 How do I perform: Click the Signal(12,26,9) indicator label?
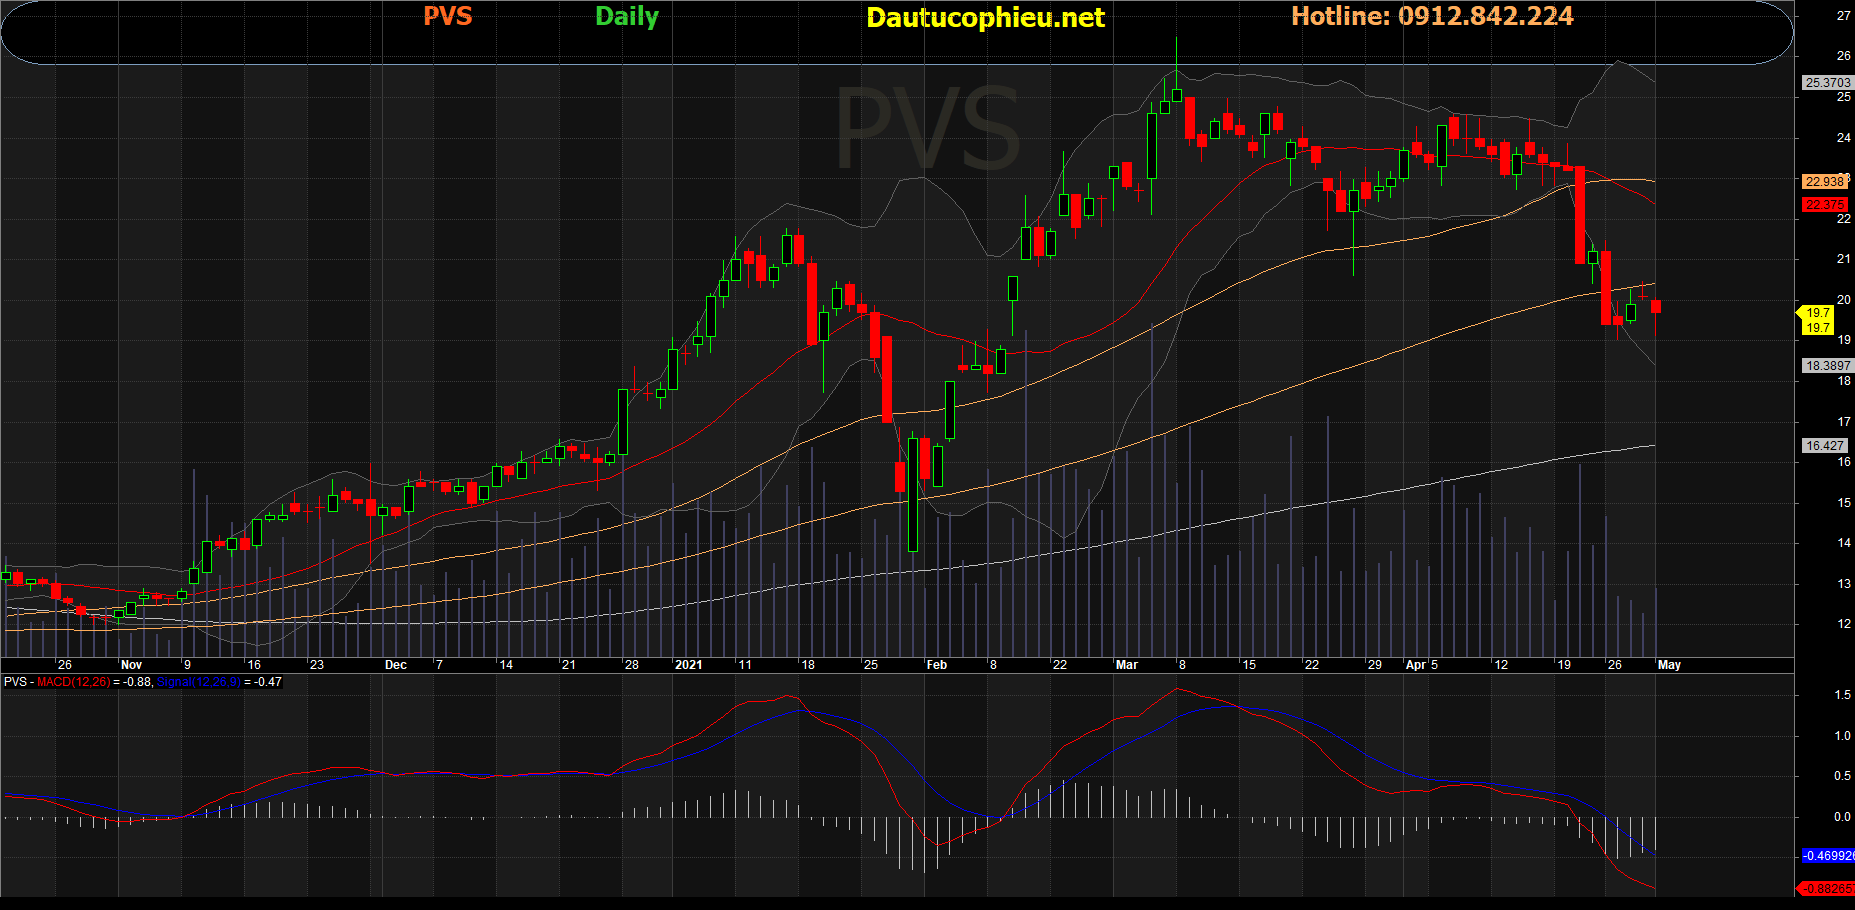[x=198, y=682]
